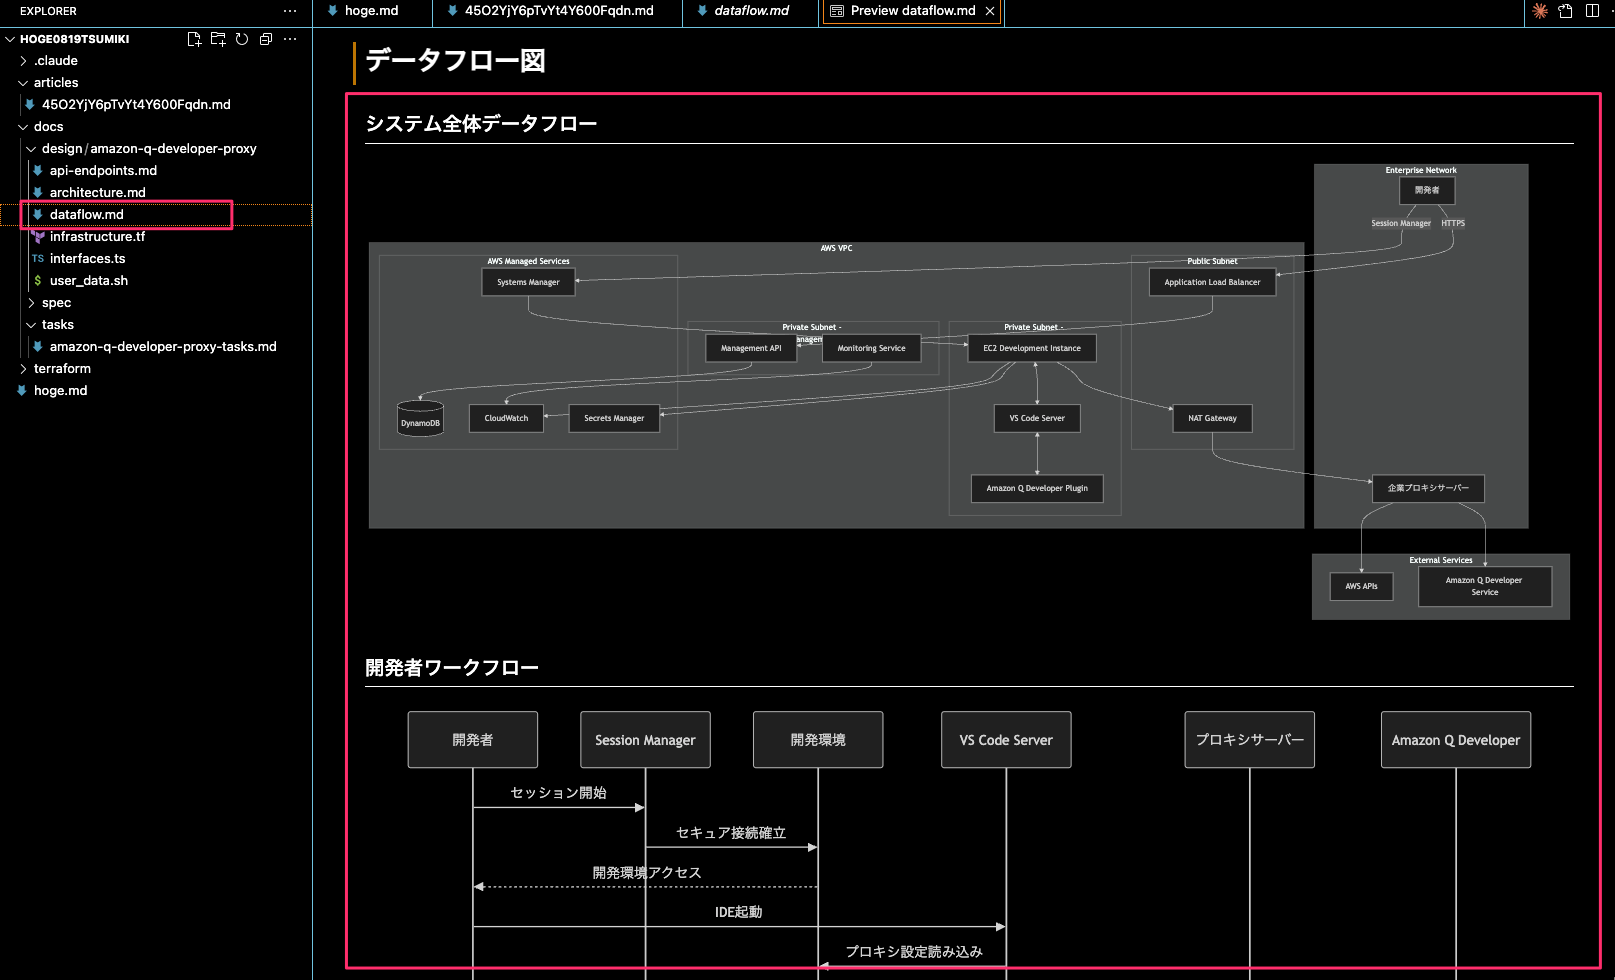Click the 開発者ワークフロー section heading
This screenshot has height=980, width=1615.
click(x=452, y=668)
